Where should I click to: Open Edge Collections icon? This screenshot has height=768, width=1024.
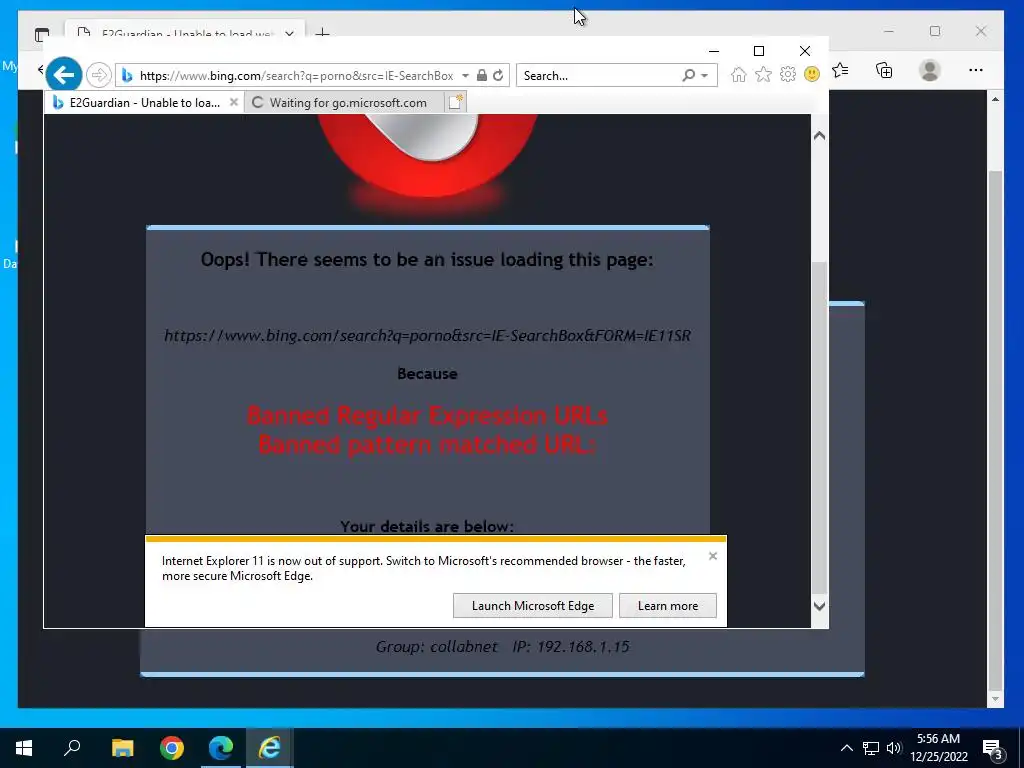pos(884,70)
